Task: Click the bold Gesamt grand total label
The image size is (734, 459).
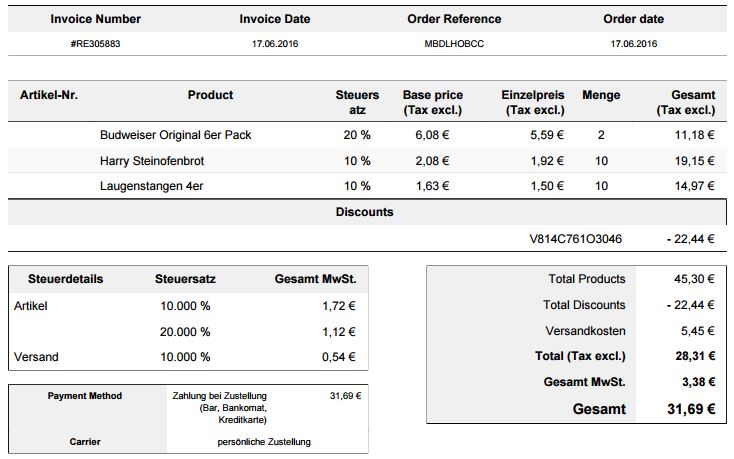Action: coord(599,408)
